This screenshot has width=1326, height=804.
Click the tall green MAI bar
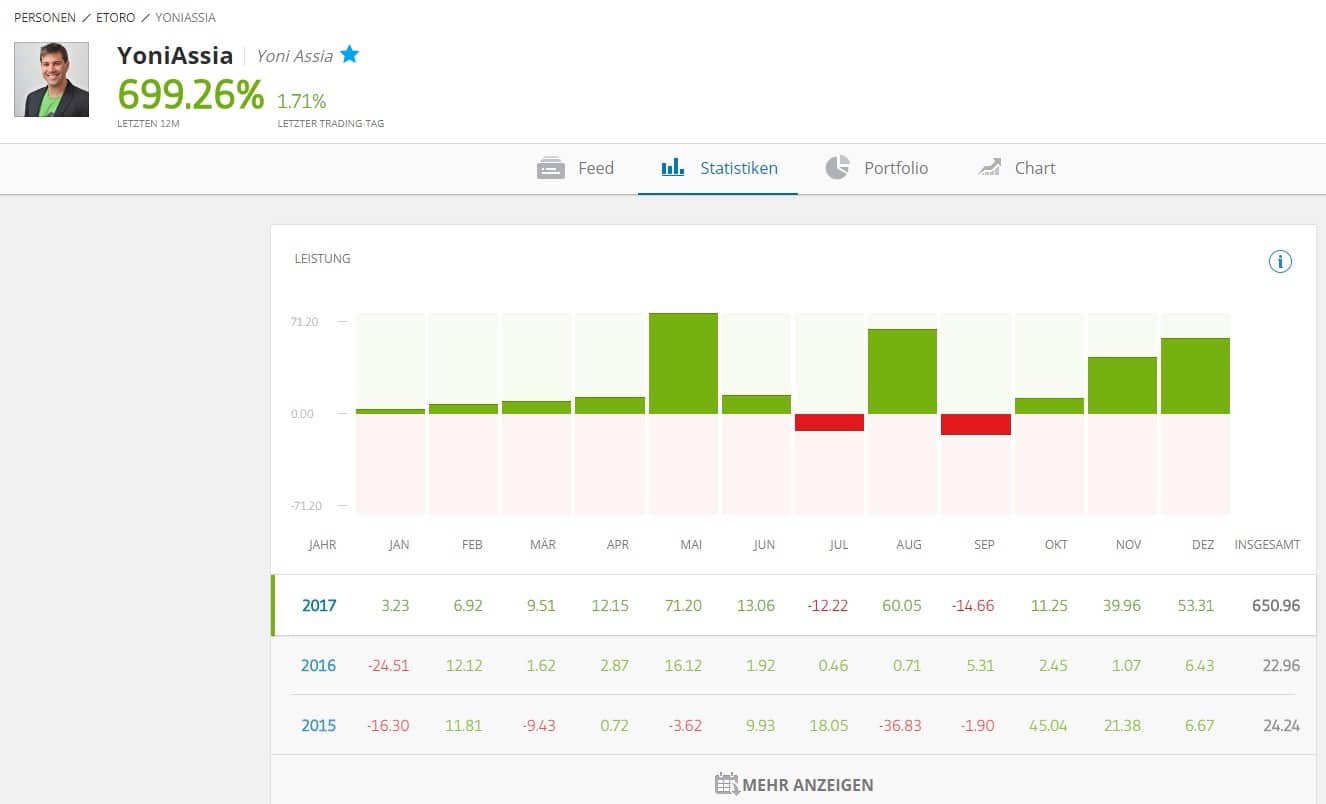[x=683, y=363]
